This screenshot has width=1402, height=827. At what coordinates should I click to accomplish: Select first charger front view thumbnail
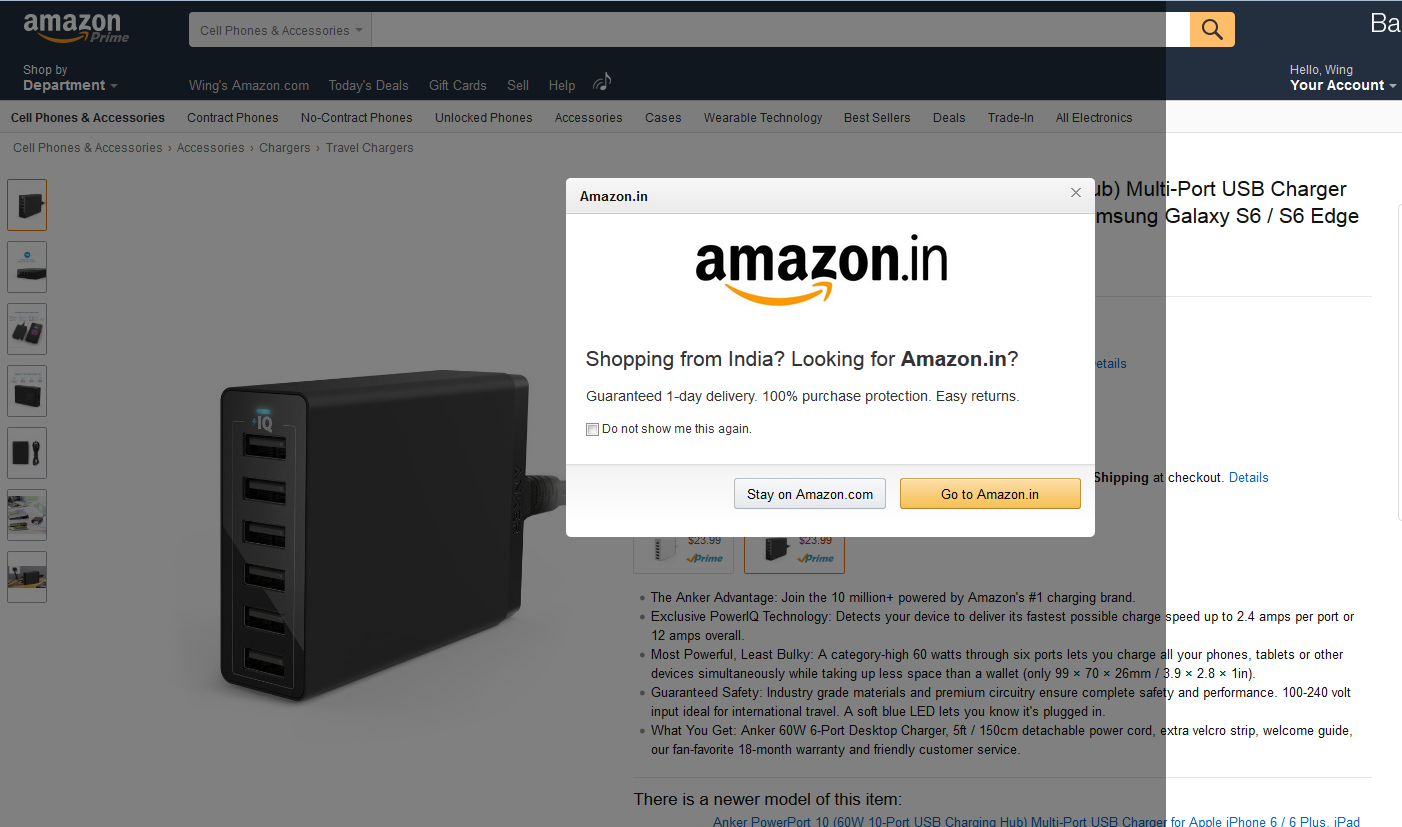pyautogui.click(x=27, y=205)
